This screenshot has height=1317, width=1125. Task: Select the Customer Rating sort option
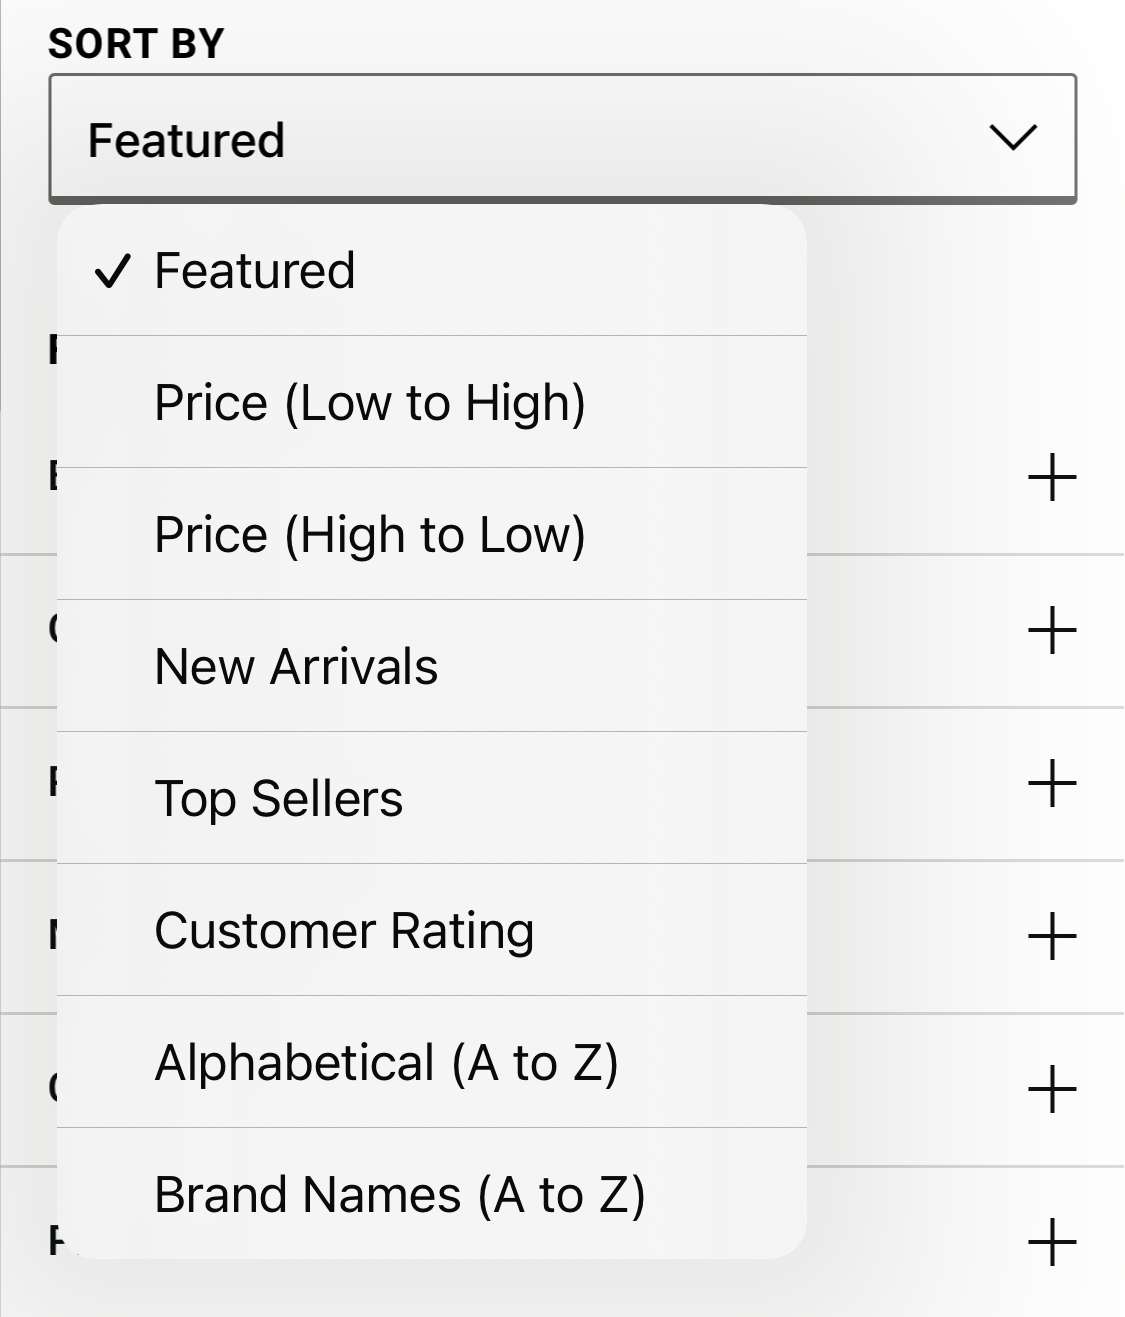tap(344, 930)
